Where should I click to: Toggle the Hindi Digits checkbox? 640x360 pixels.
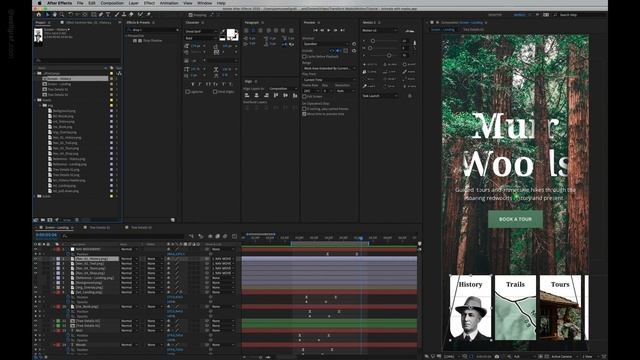pyautogui.click(x=215, y=92)
